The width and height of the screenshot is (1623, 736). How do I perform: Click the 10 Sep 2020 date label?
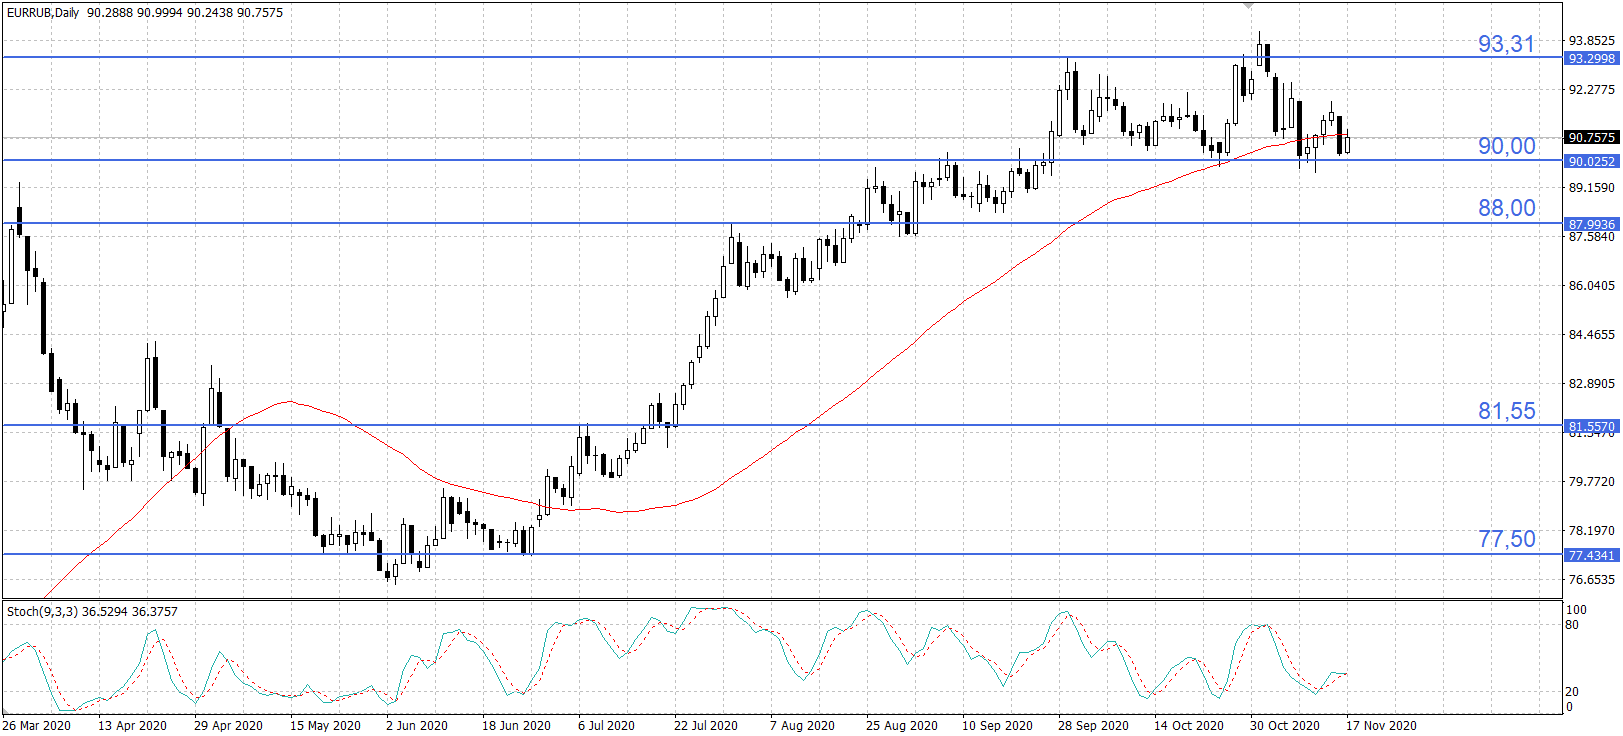(x=997, y=726)
